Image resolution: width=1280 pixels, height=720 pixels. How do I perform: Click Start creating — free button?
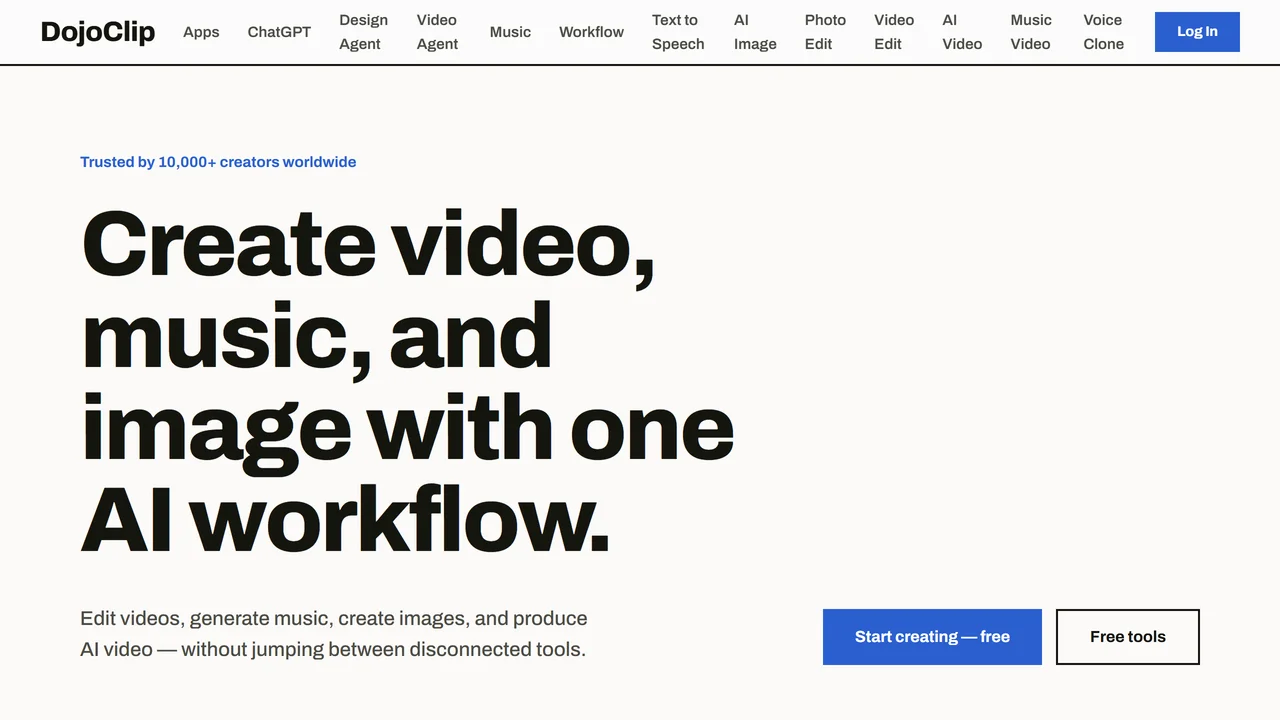932,637
